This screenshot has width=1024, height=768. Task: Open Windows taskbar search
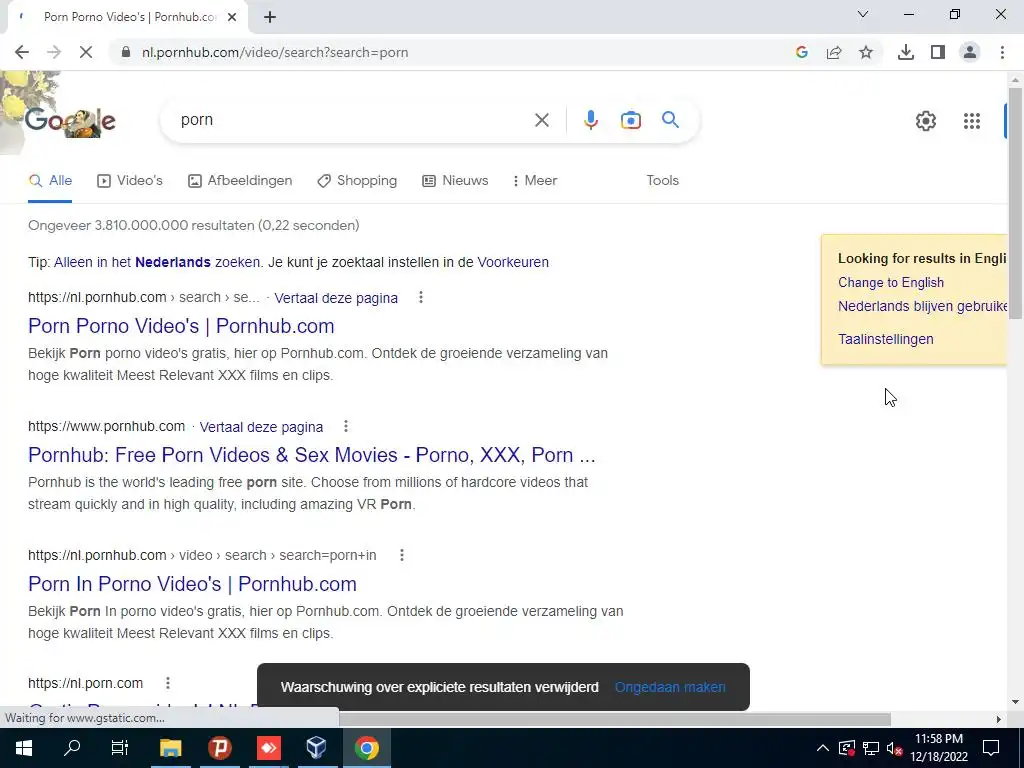click(72, 748)
